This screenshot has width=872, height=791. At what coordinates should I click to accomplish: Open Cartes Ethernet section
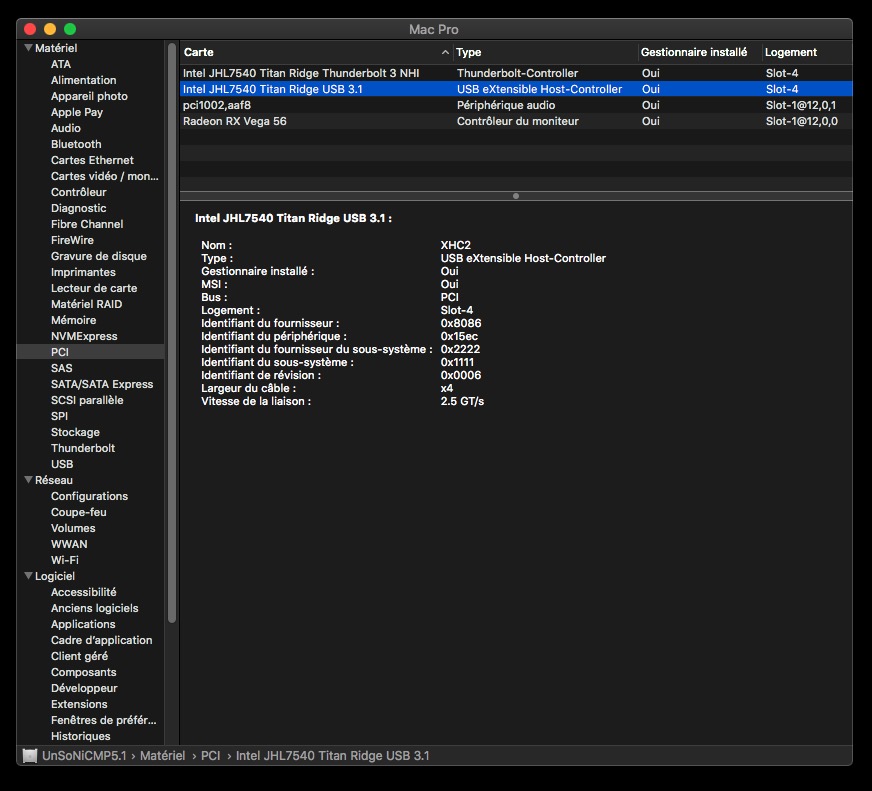pyautogui.click(x=92, y=160)
